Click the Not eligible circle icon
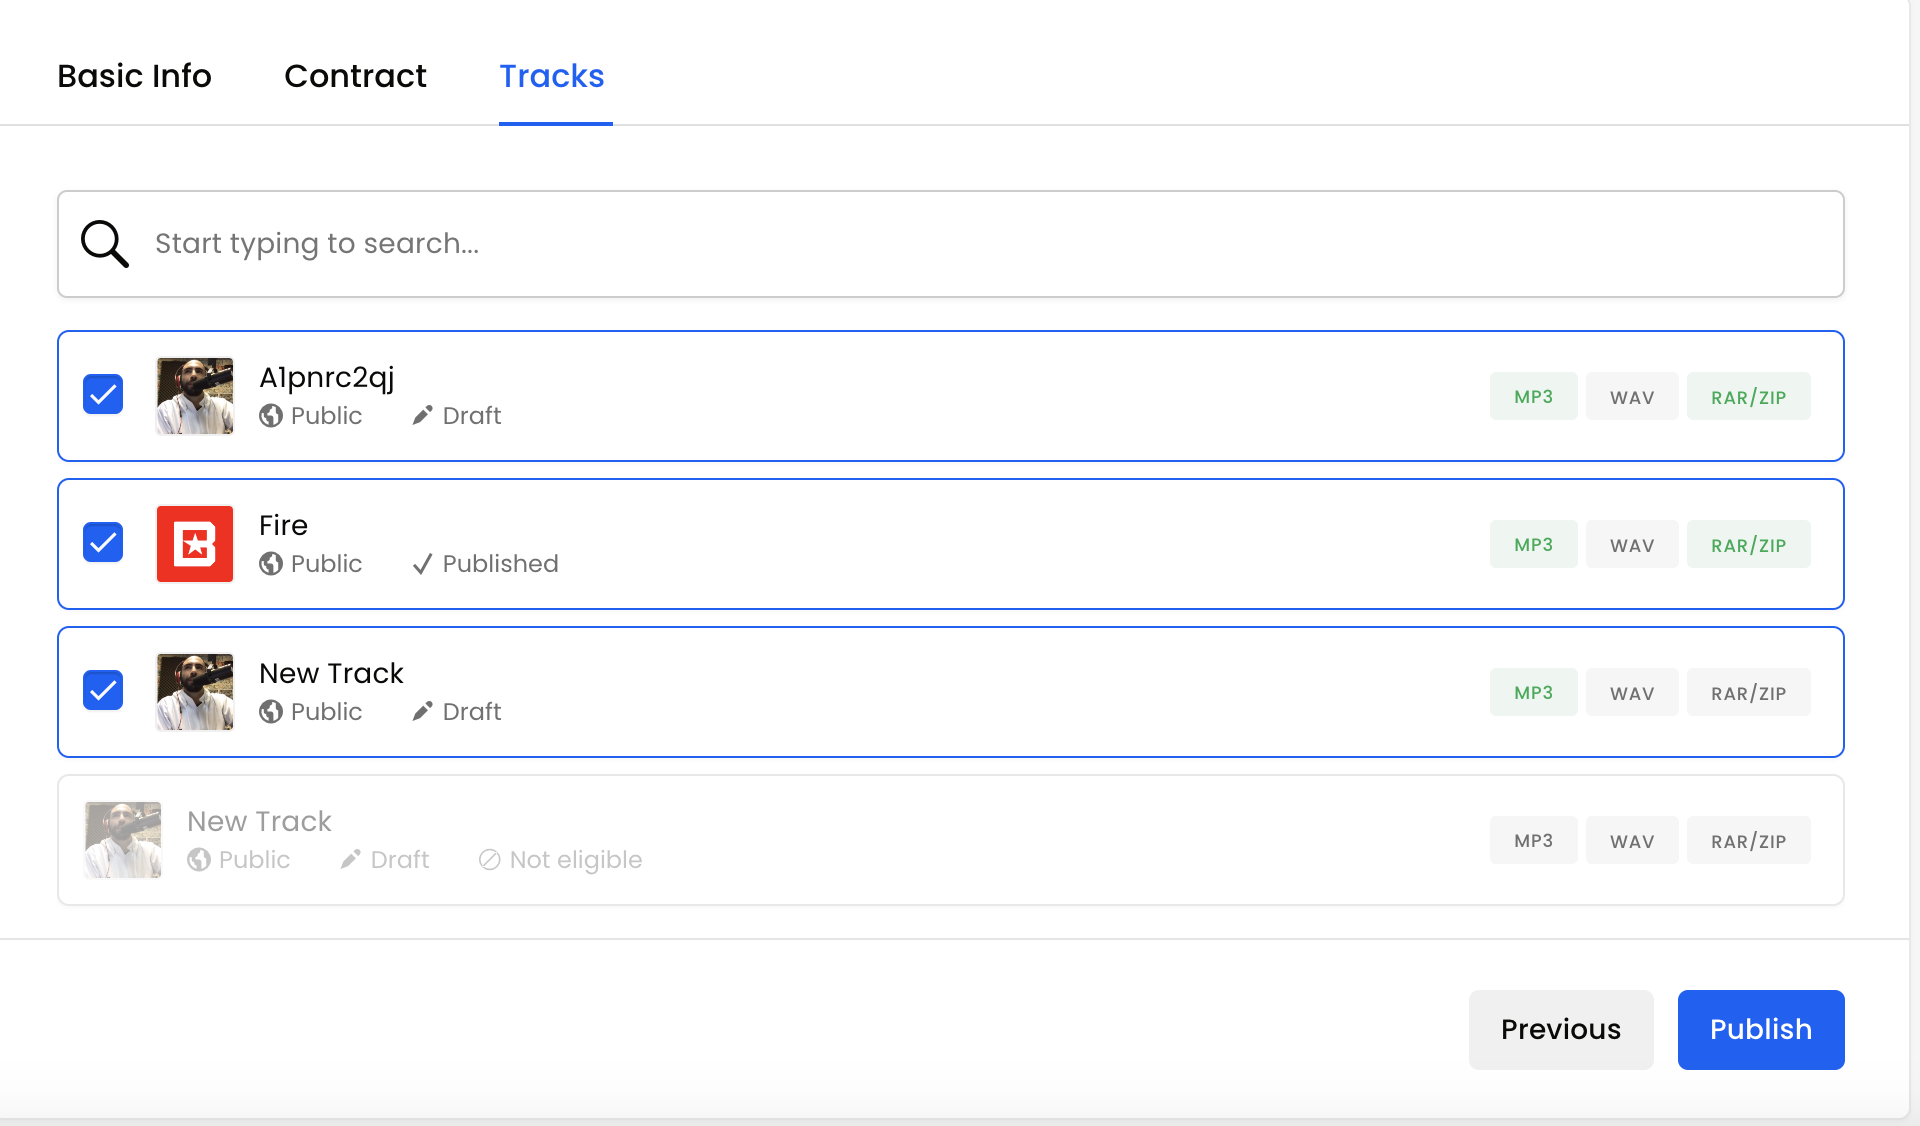The image size is (1920, 1126). [x=489, y=860]
